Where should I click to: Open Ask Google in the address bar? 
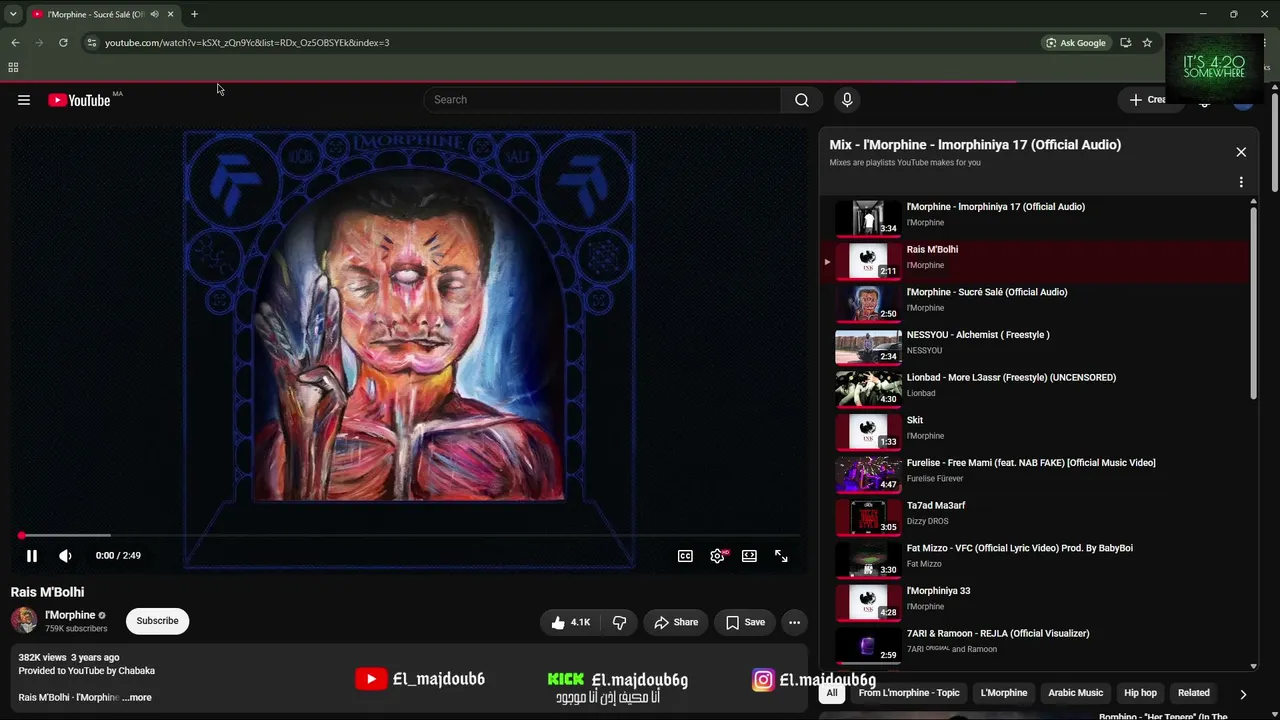[x=1076, y=43]
